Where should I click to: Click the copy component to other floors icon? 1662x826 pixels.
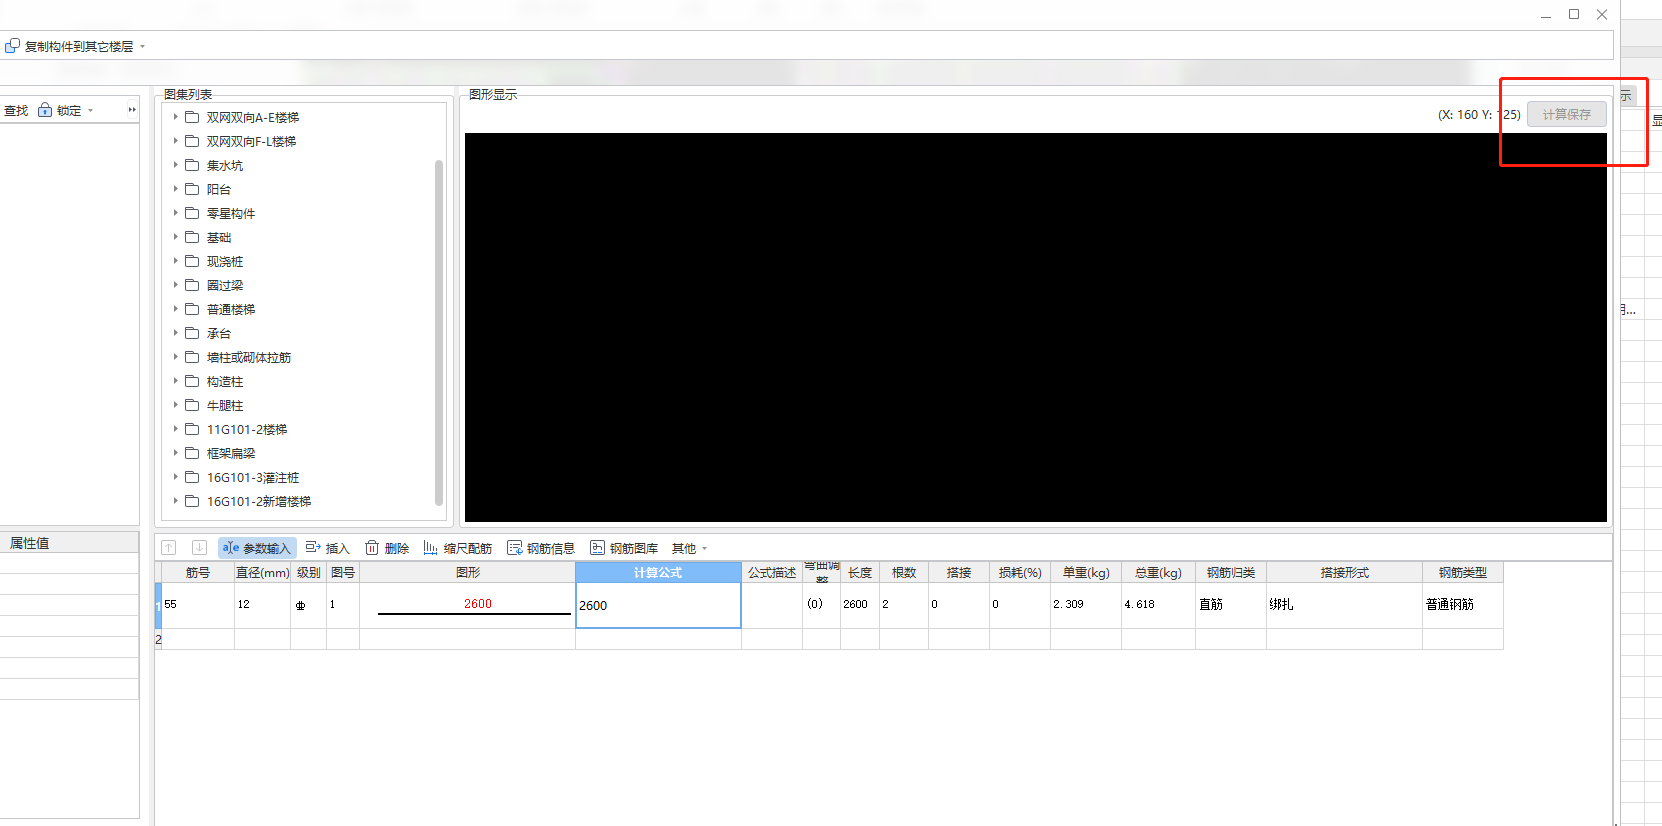click(x=12, y=46)
